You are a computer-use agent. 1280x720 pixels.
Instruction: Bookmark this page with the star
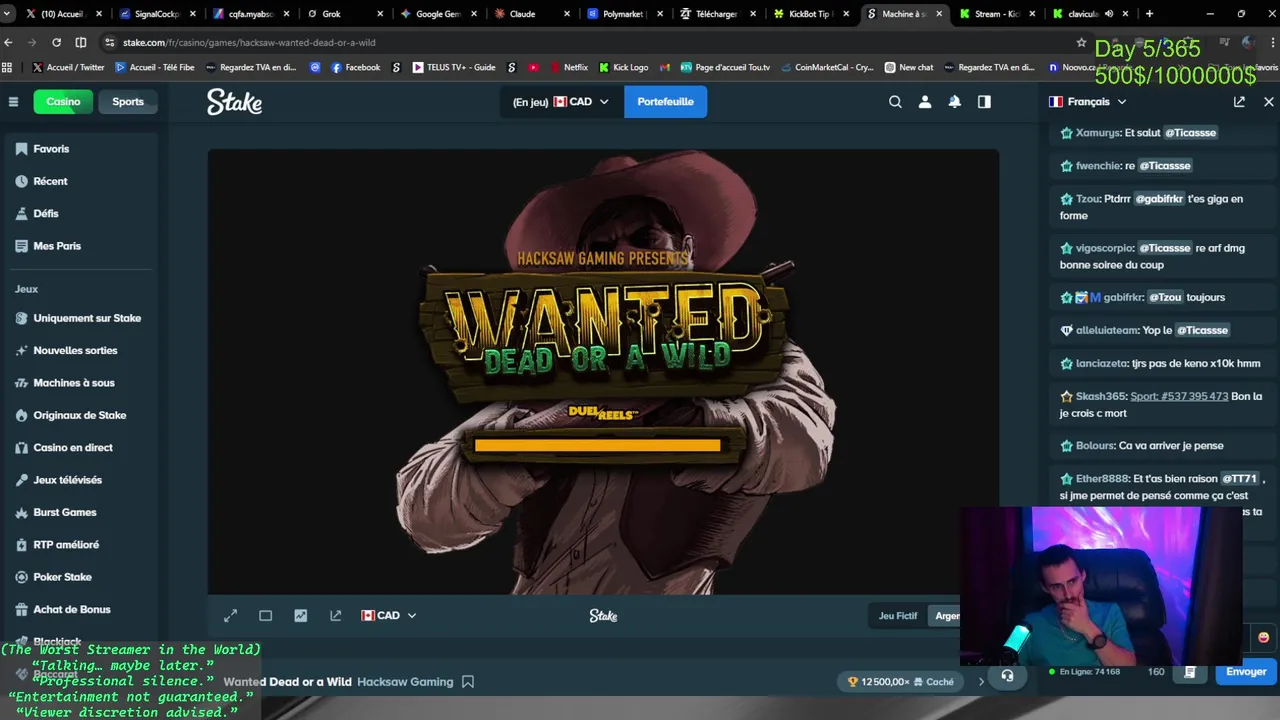[1081, 42]
